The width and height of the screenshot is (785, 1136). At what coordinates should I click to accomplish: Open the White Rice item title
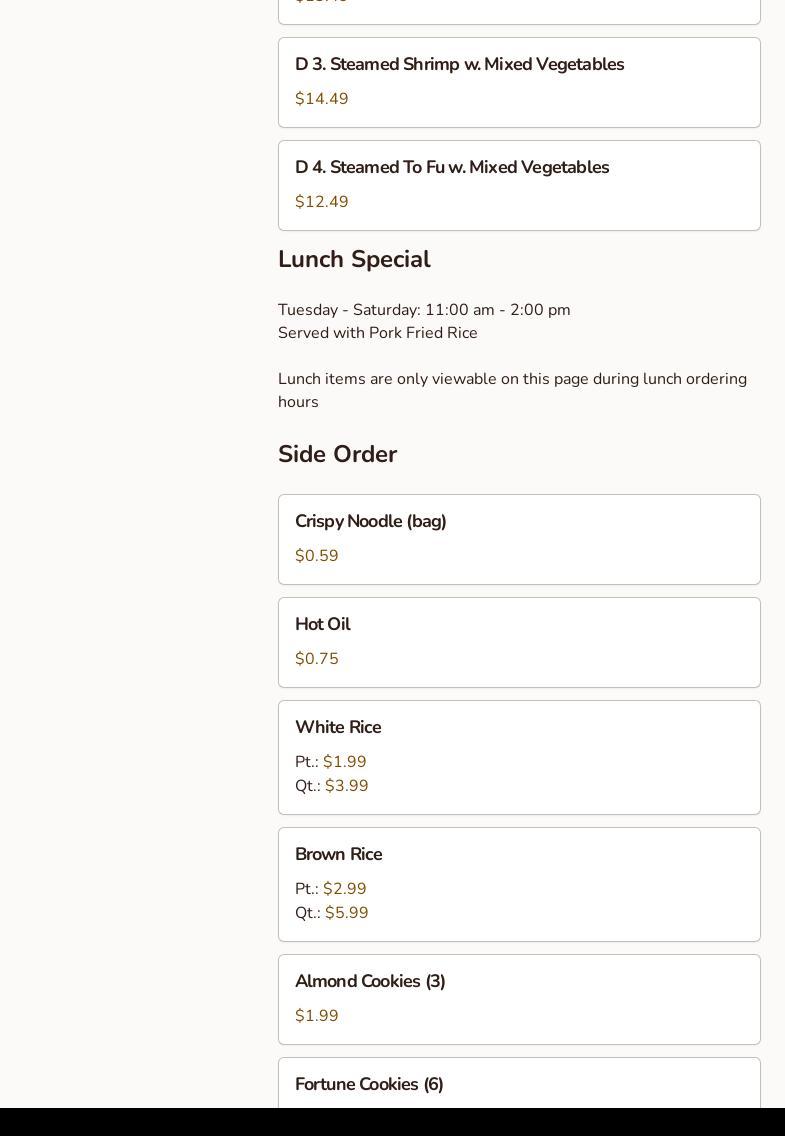click(338, 728)
